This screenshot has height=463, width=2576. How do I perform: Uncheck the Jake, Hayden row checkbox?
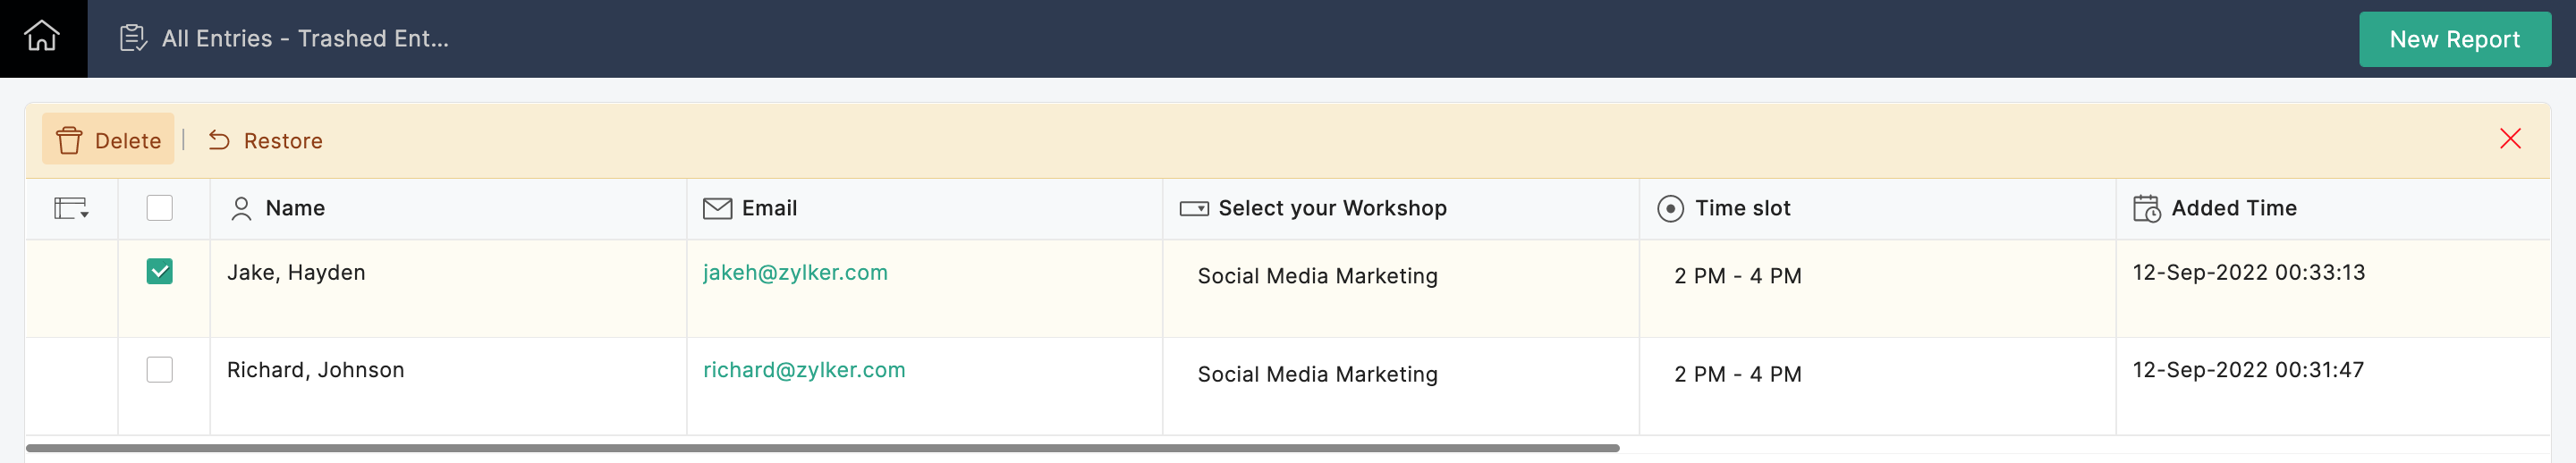point(159,271)
